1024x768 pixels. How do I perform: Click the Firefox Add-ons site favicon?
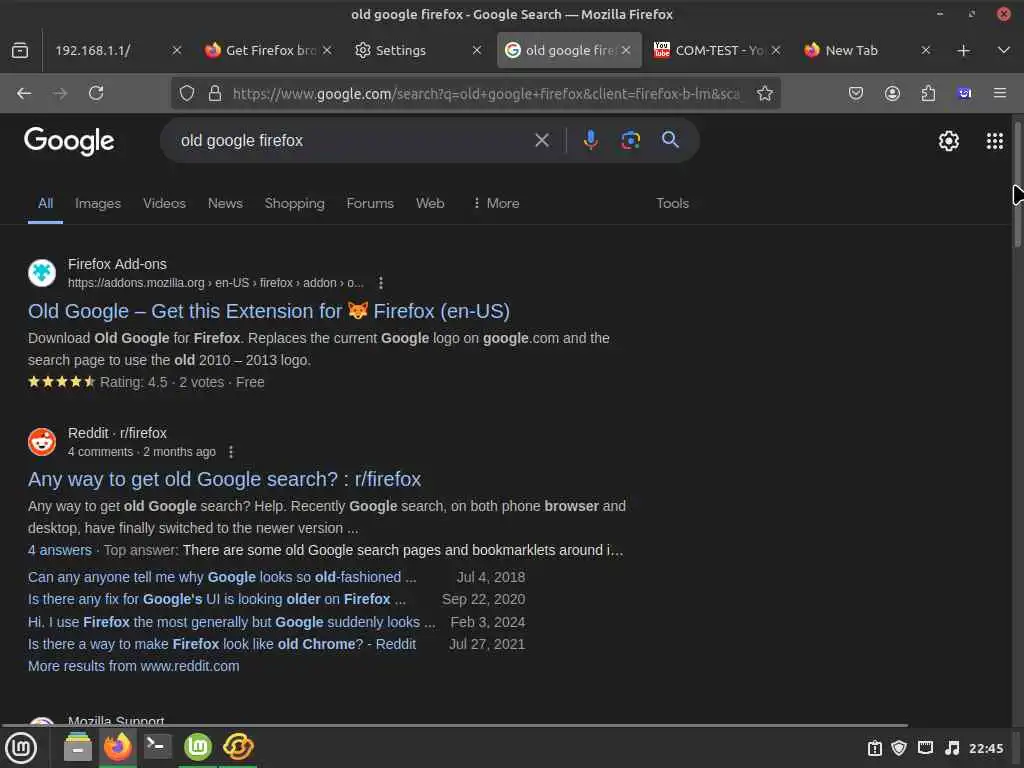click(x=42, y=272)
